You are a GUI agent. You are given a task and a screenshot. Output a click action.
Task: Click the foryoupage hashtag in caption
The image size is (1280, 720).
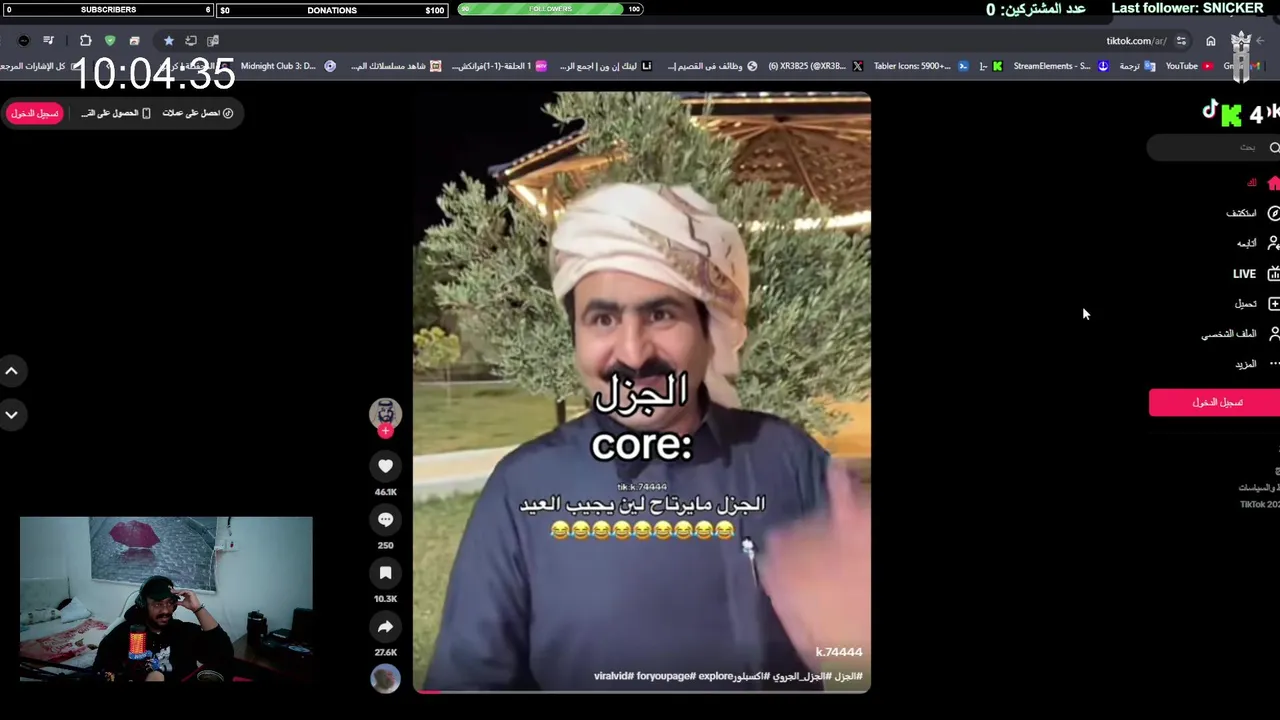click(x=664, y=676)
